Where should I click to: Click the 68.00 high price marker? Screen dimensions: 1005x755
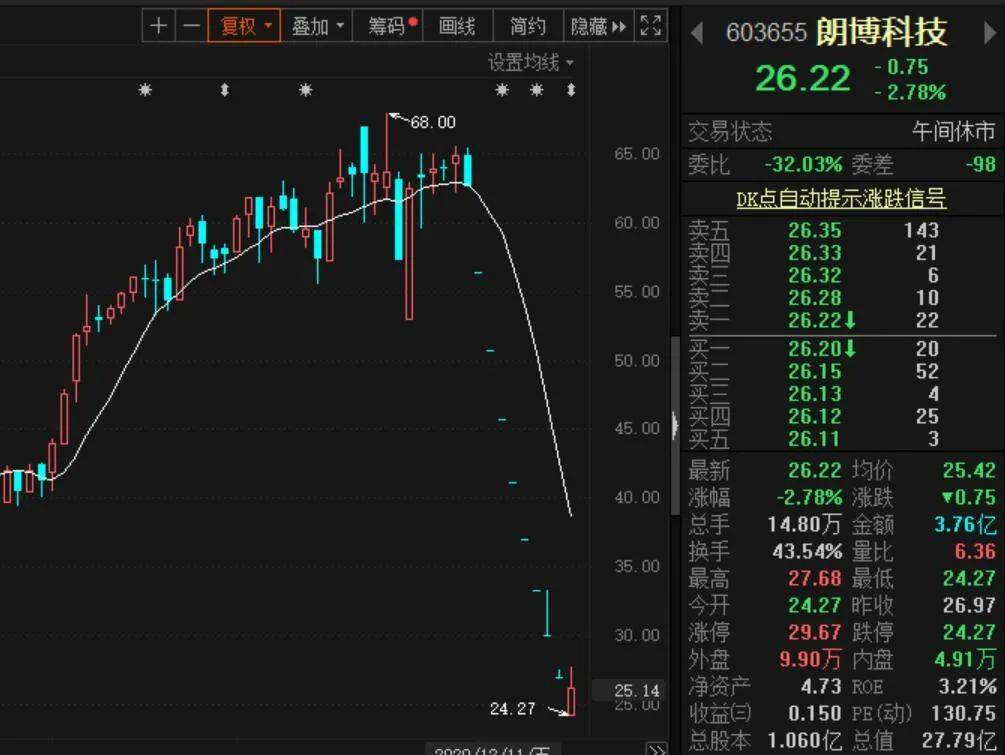(x=433, y=122)
